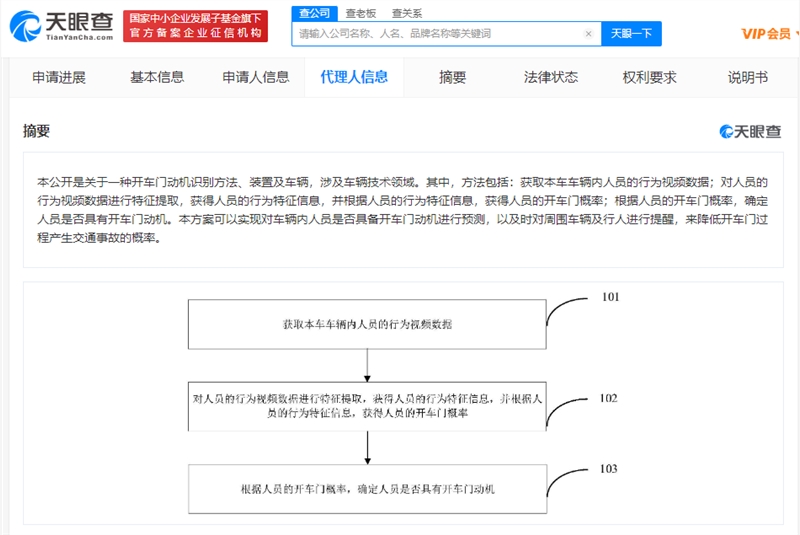
Task: Click flowchart step box 对人员的行为视频数据进行特征提取
Action: pos(367,406)
